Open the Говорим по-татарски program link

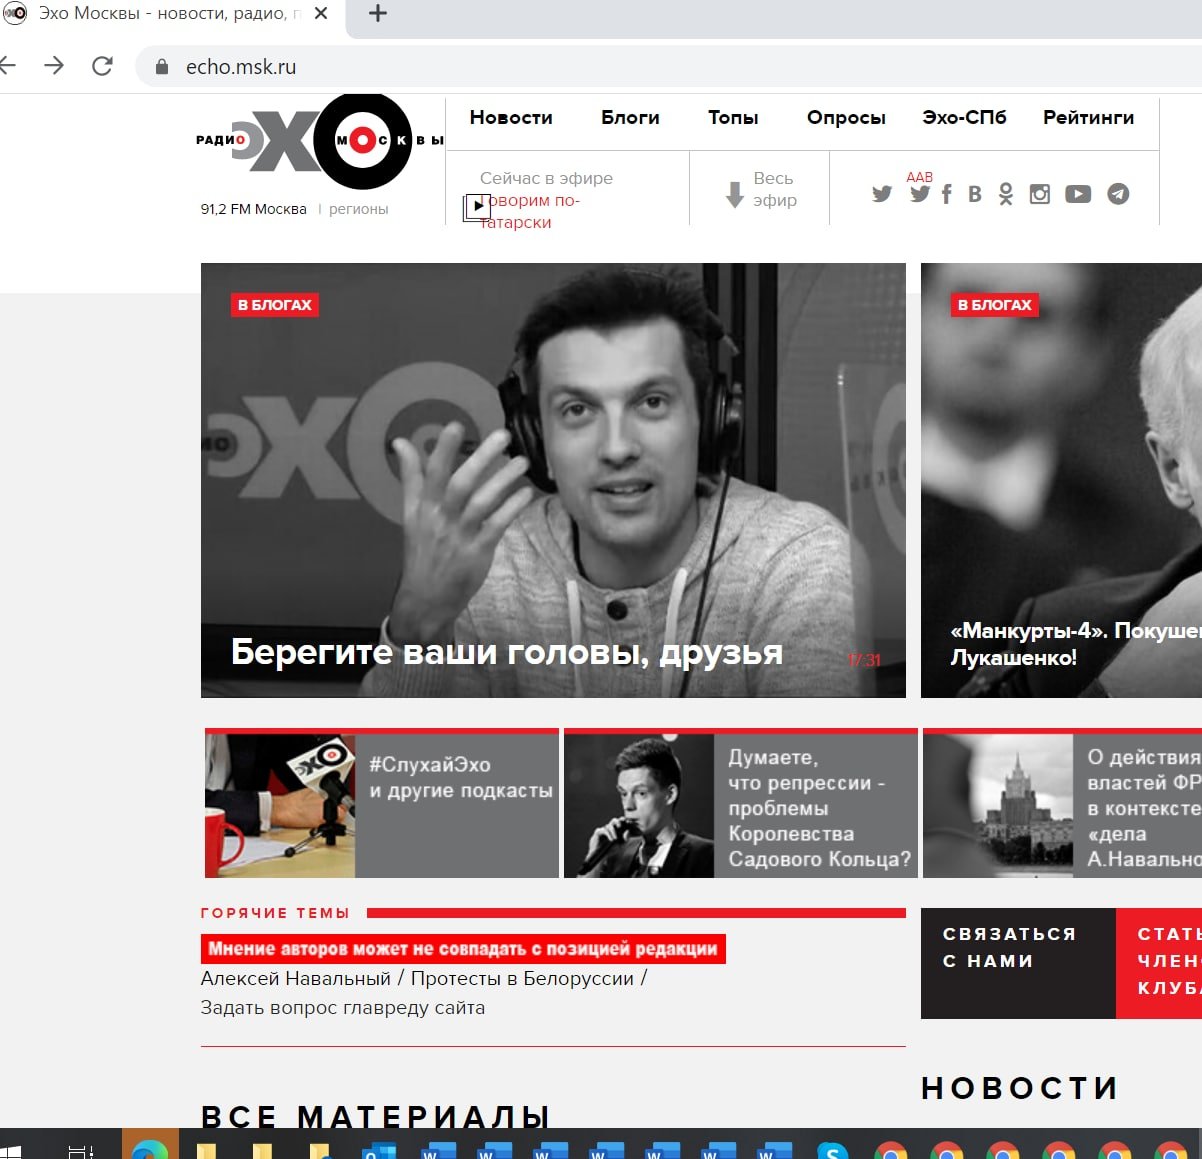(x=530, y=211)
